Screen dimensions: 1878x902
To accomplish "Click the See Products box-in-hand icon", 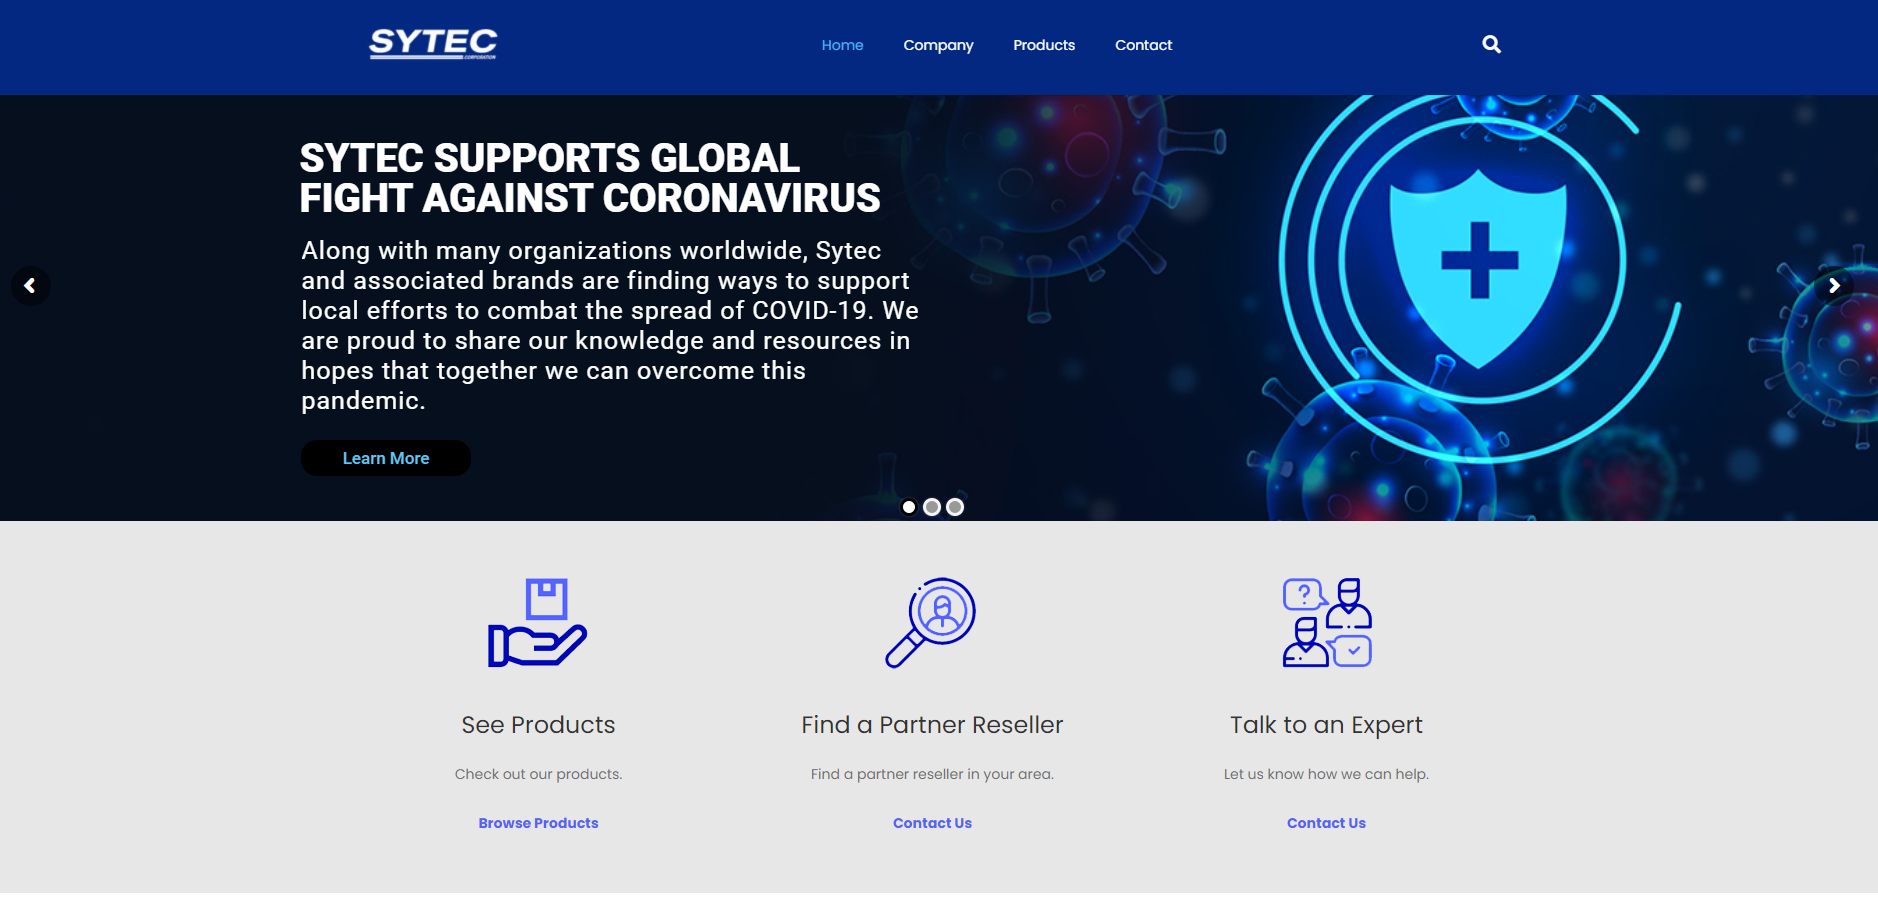I will 537,622.
